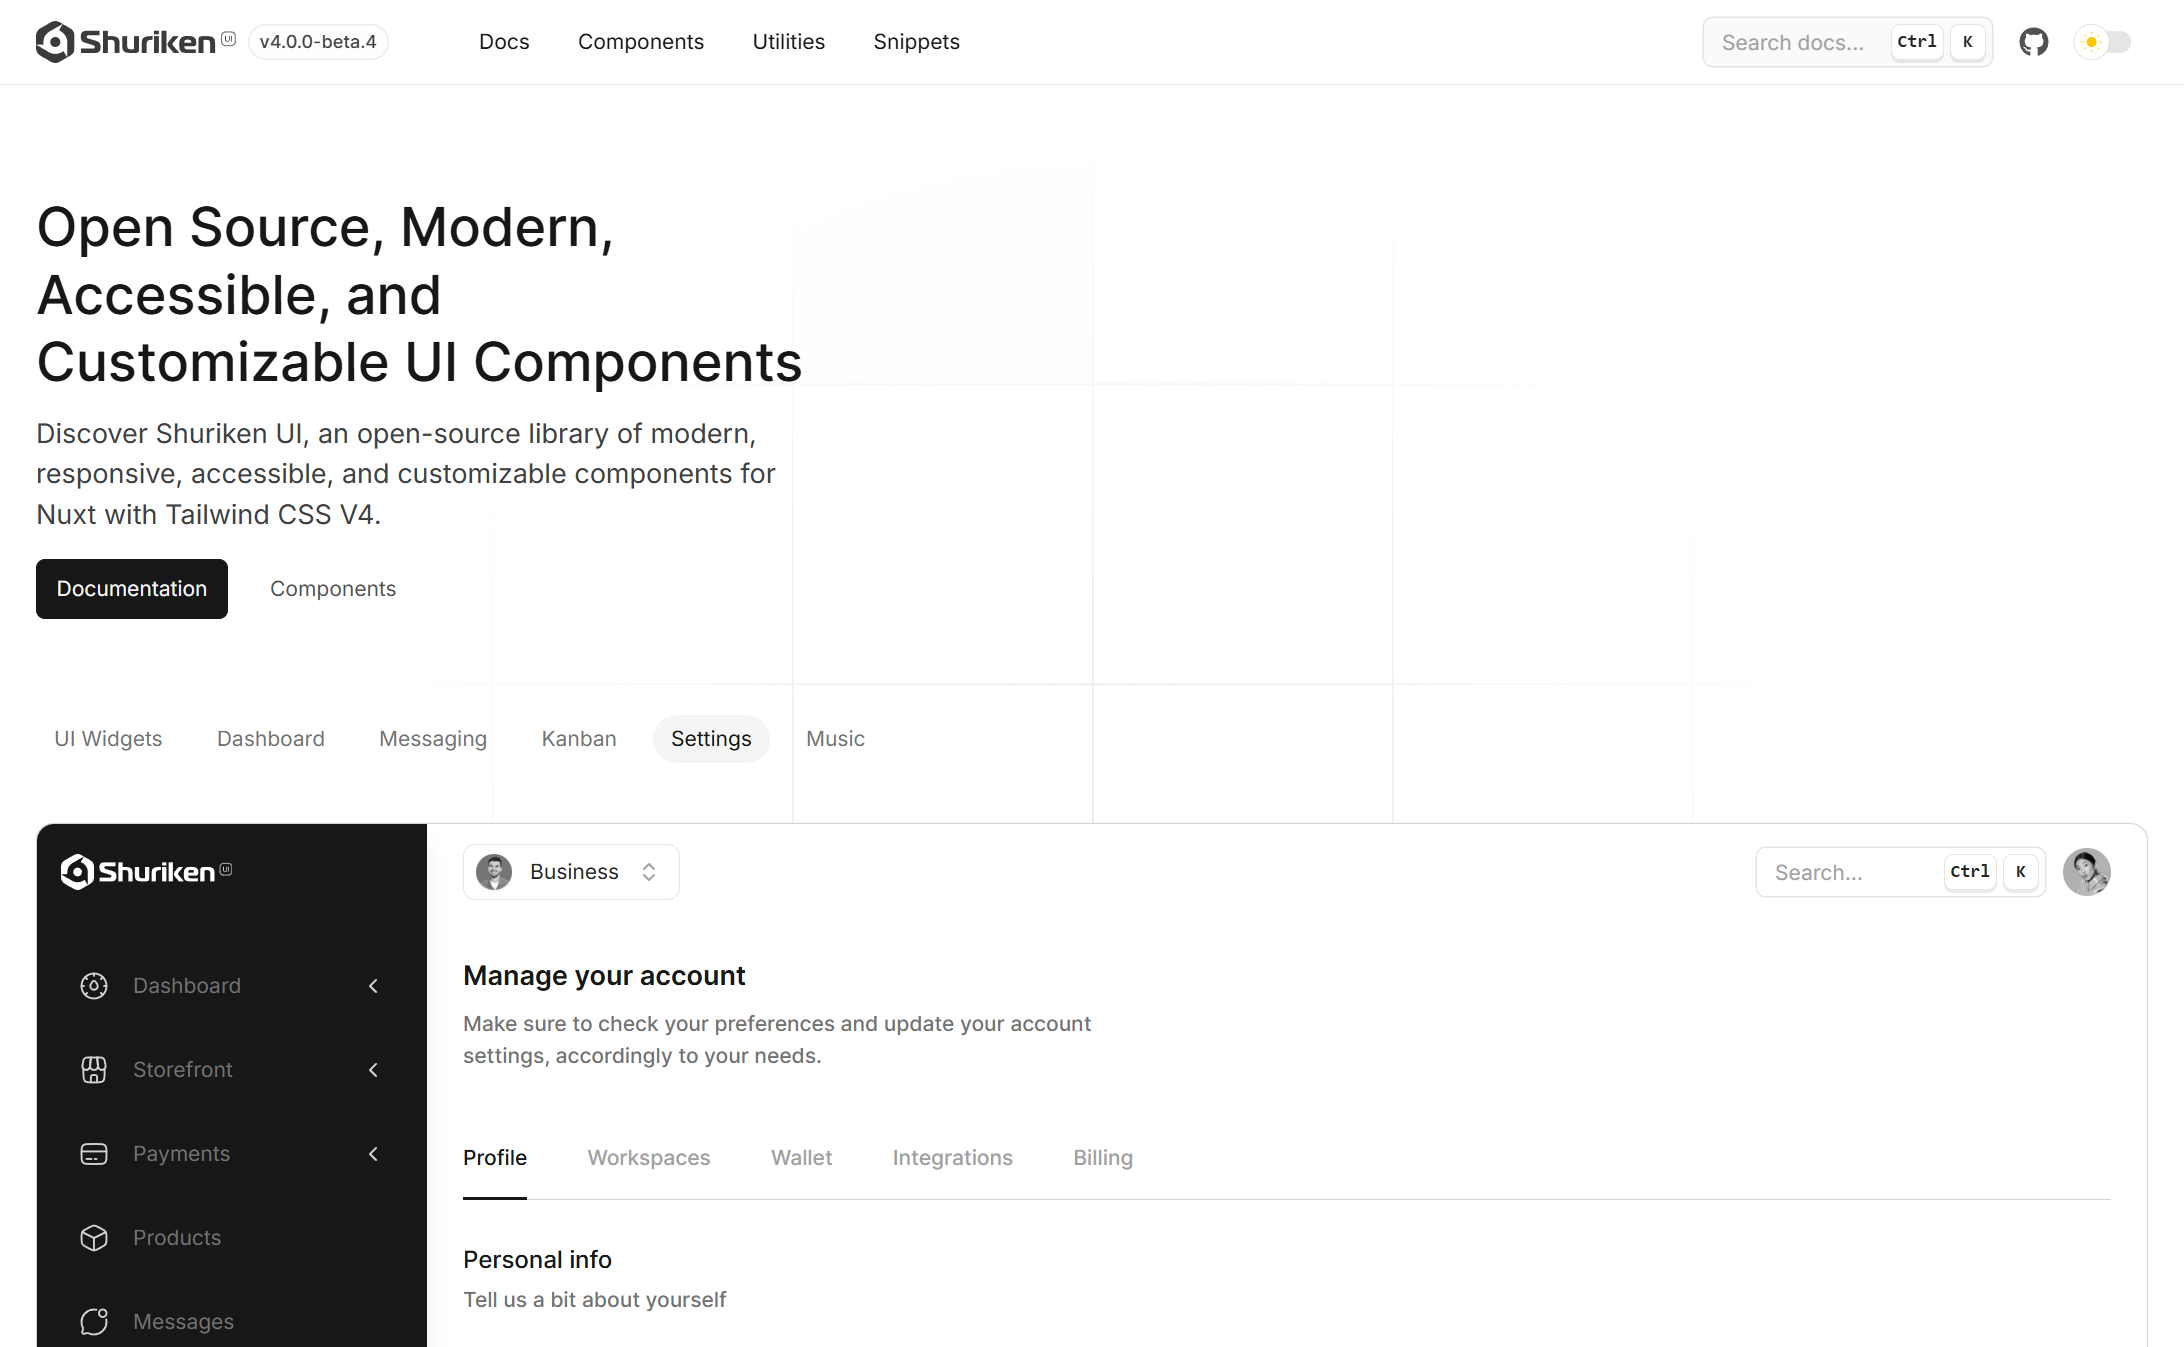This screenshot has width=2184, height=1347.
Task: Expand the Dashboard sidebar chevron
Action: (x=374, y=986)
